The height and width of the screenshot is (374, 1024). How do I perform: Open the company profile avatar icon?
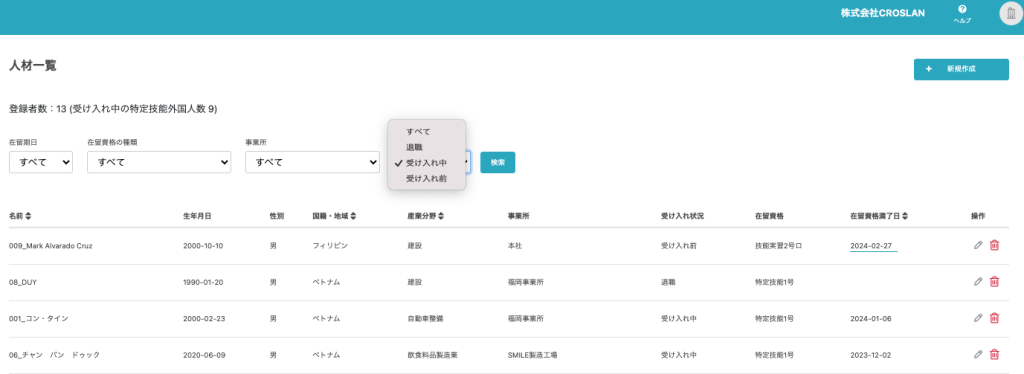coord(1011,14)
